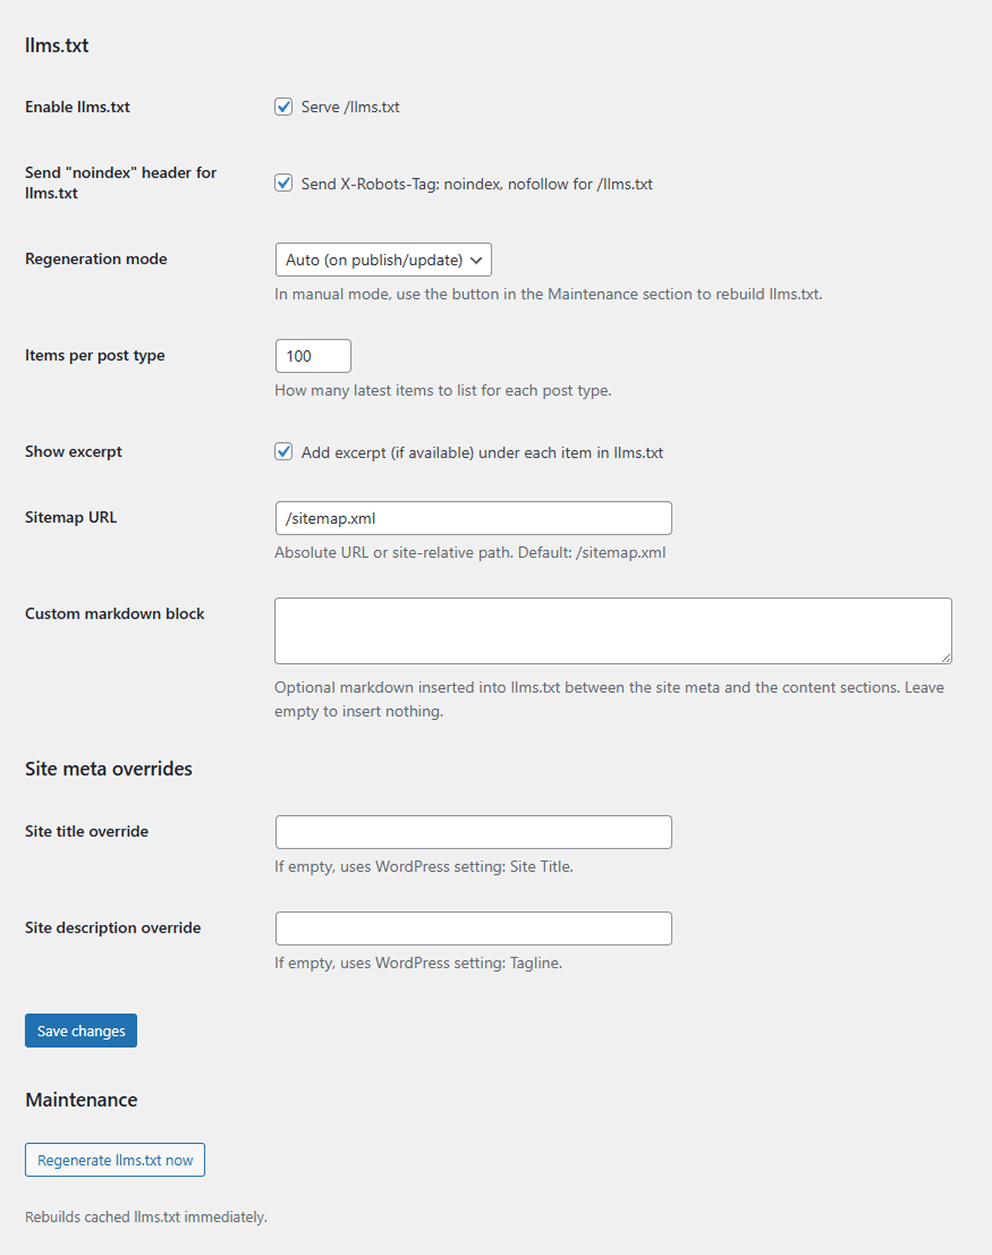Toggle the Add excerpt under each item checkbox
Viewport: 992px width, 1255px height.
point(283,451)
